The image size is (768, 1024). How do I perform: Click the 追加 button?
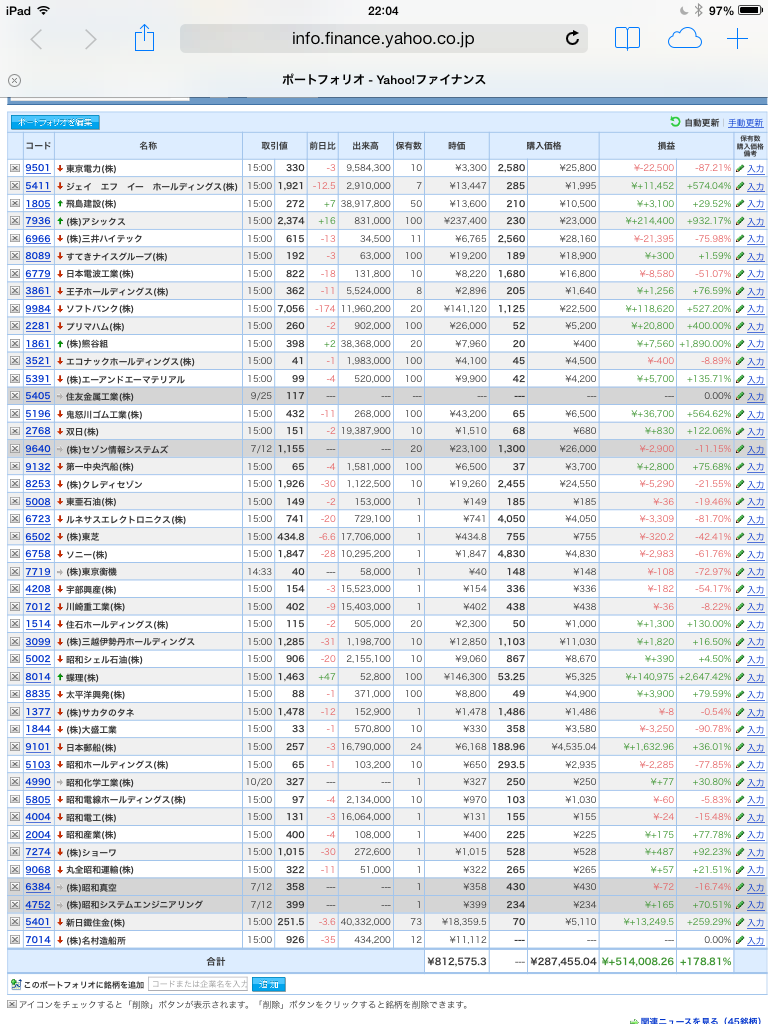click(269, 984)
